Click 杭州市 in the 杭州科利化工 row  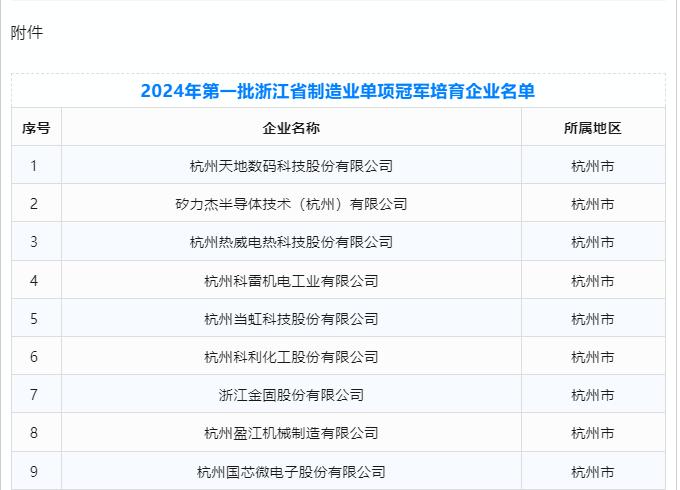coord(593,357)
